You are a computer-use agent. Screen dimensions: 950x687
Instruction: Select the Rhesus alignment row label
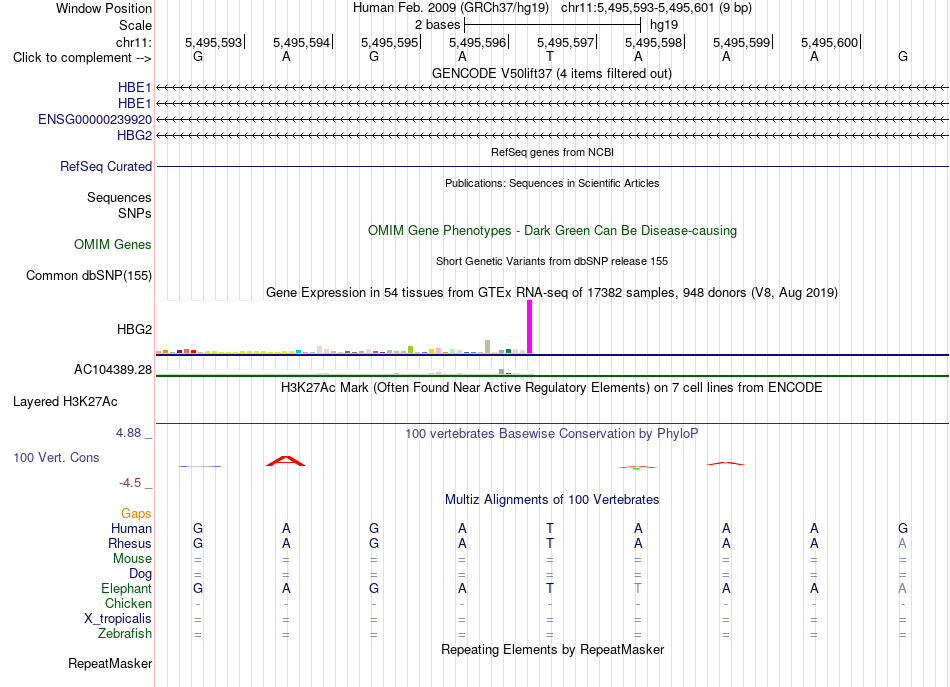(x=130, y=543)
